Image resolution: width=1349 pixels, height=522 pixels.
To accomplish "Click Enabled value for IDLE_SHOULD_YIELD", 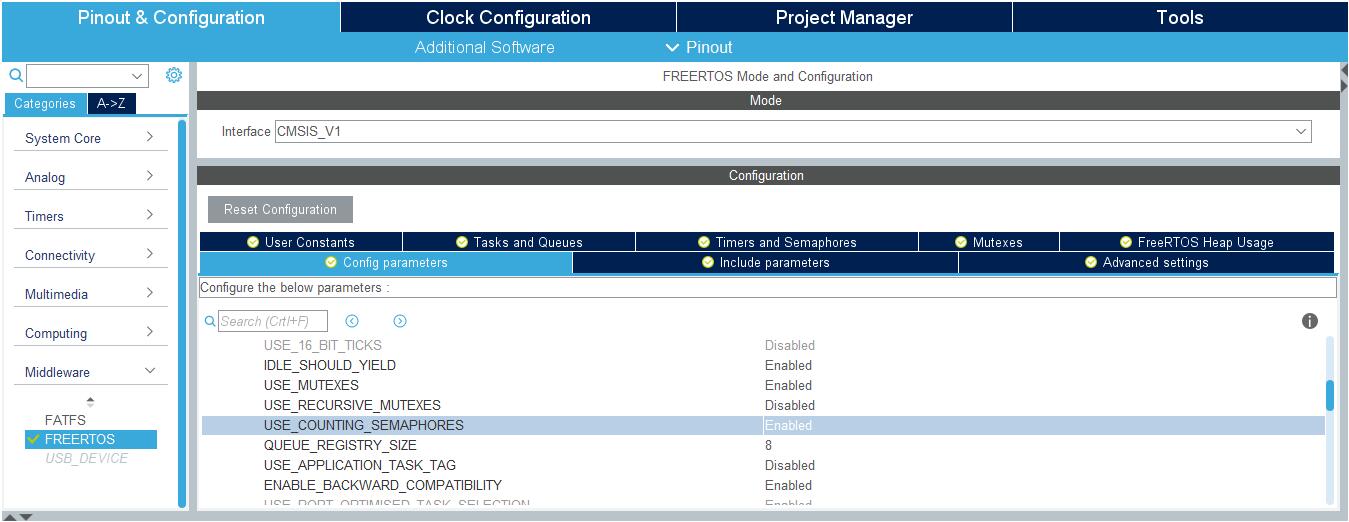I will click(x=788, y=365).
